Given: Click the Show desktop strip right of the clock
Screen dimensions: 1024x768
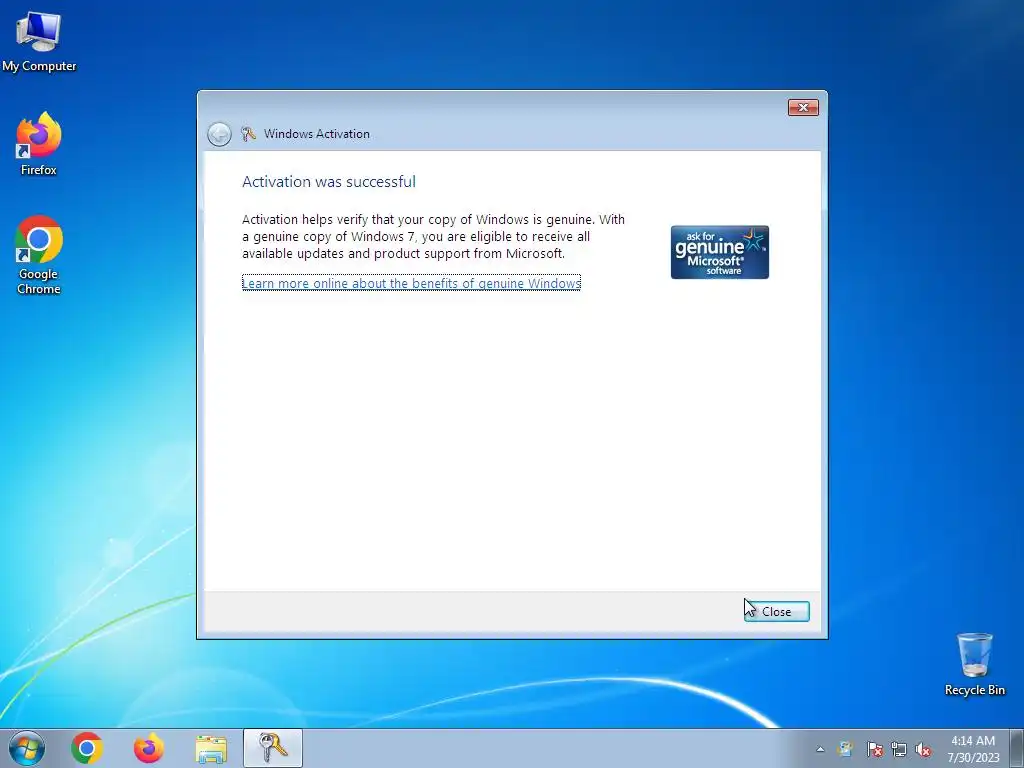Looking at the screenshot, I should pyautogui.click(x=1018, y=748).
